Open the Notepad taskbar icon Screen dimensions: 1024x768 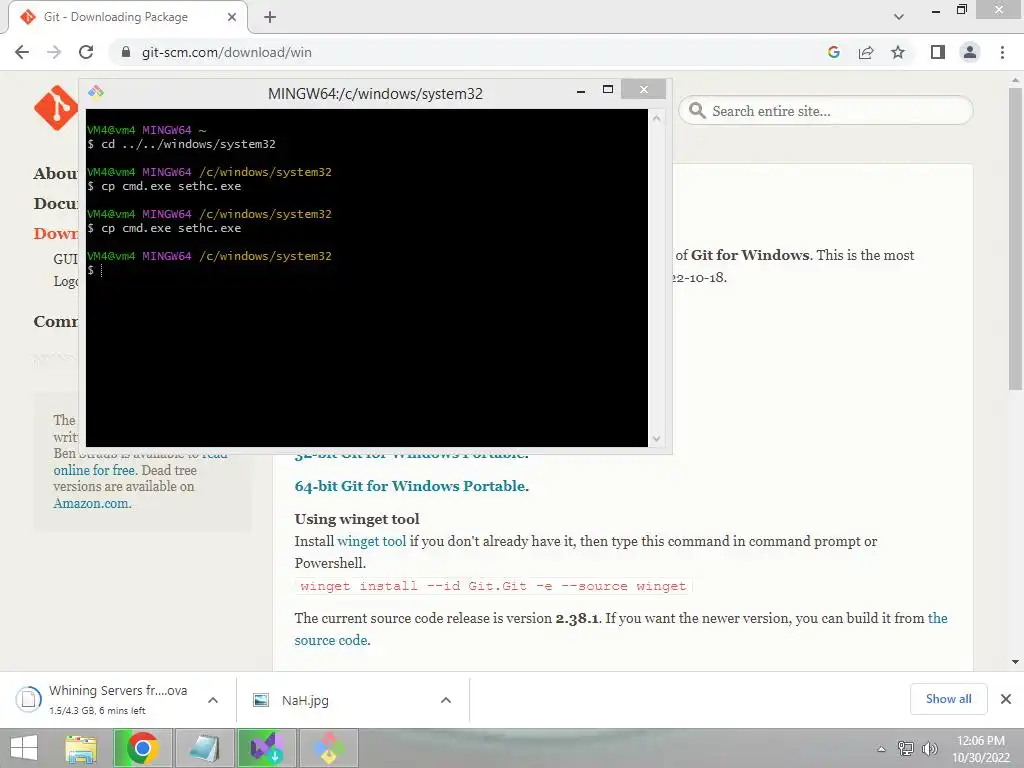(204, 748)
